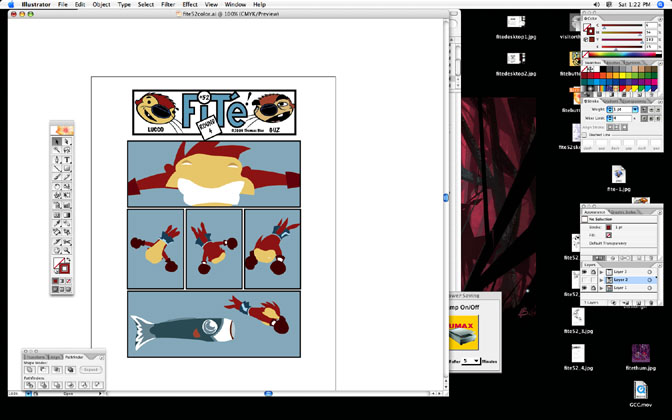Select the Pencil tool
Screen dimensions: 672x420
pos(67,177)
